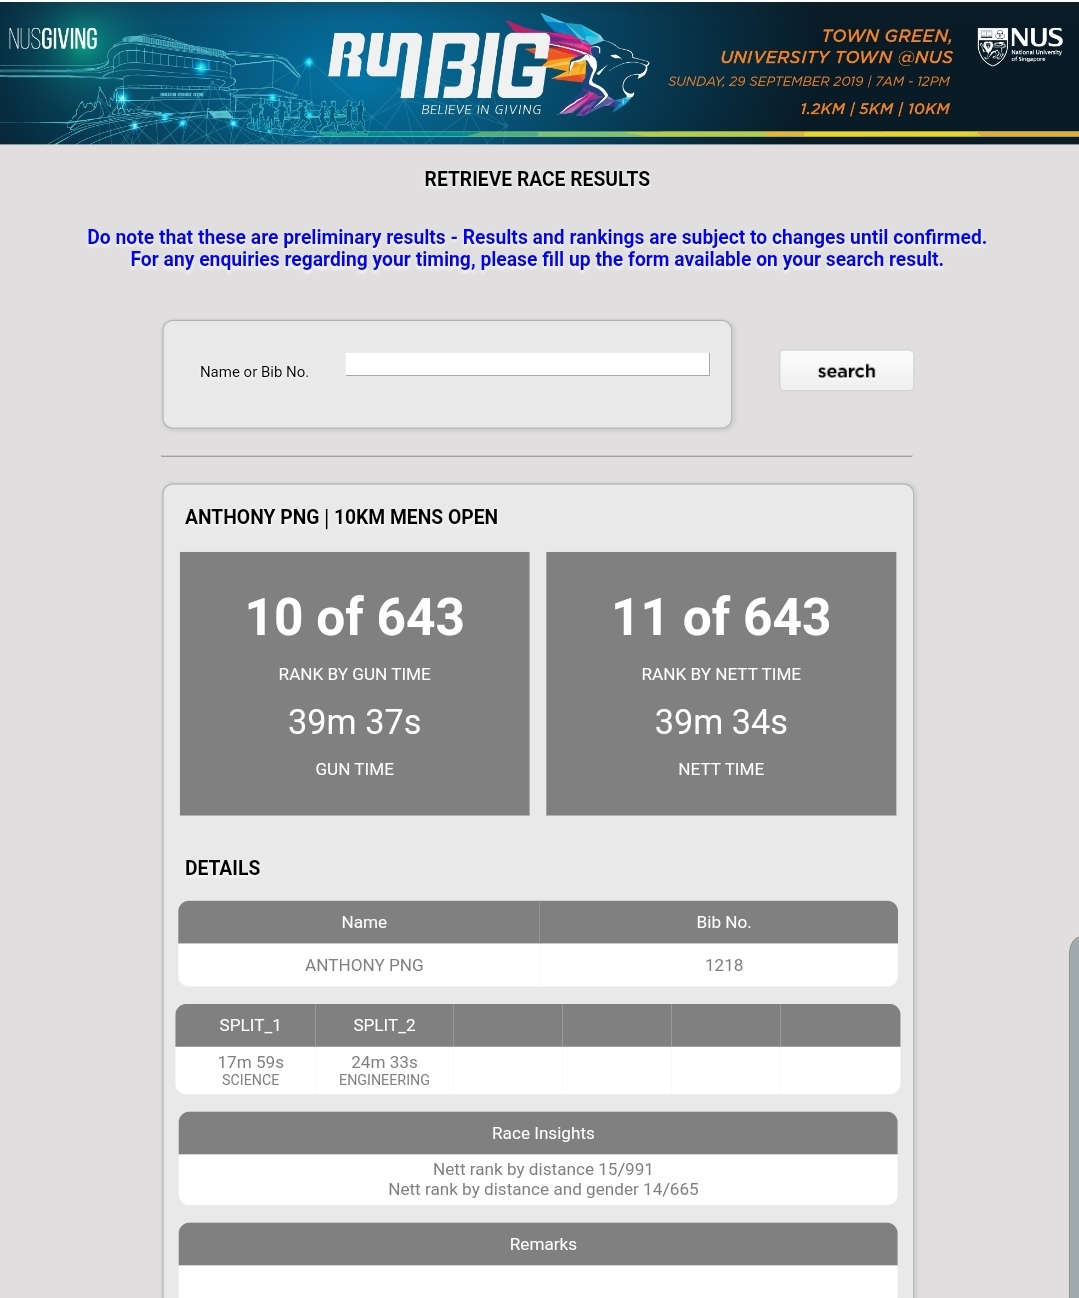Select 'Nett rank by distance and gender 14/665'
1079x1298 pixels.
click(x=543, y=1189)
